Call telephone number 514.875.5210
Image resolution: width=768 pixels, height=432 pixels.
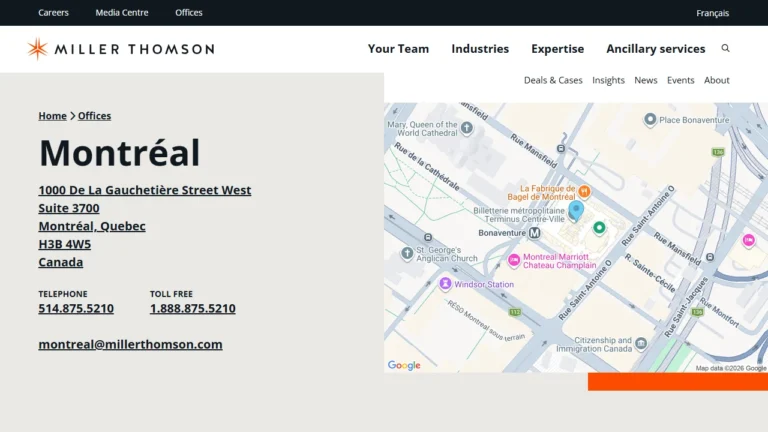(x=76, y=308)
